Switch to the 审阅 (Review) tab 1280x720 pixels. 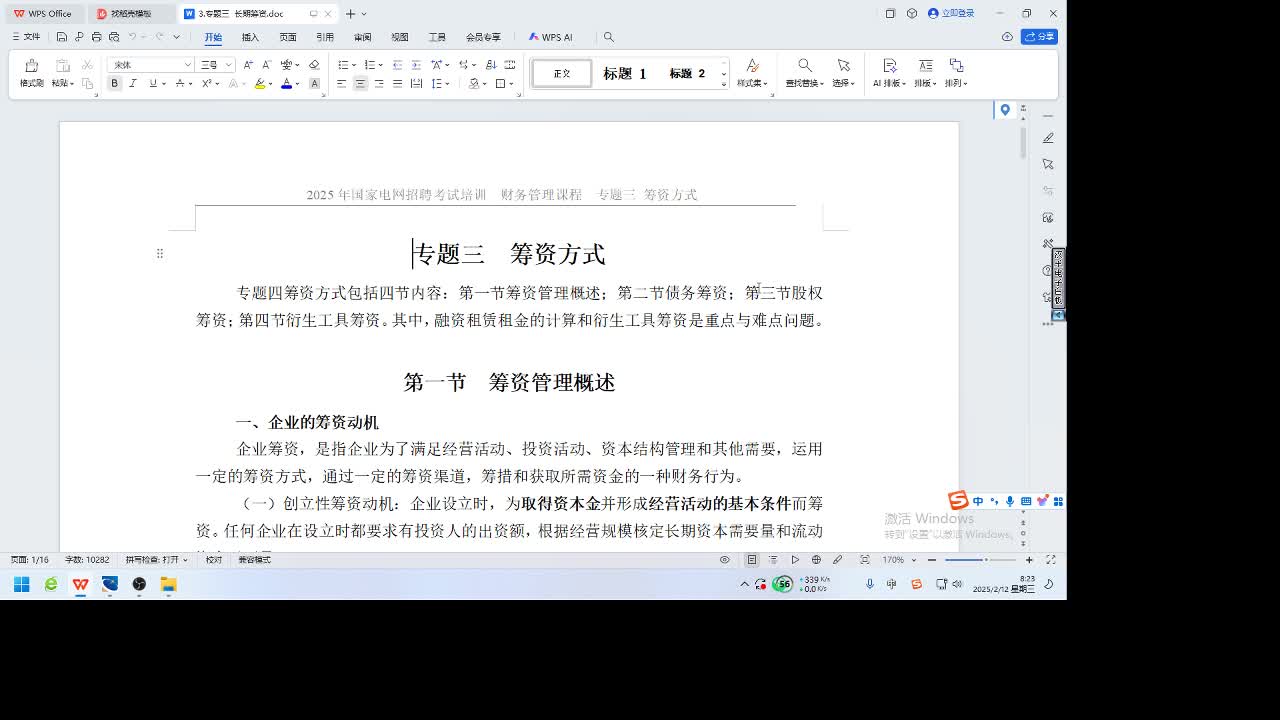(362, 37)
